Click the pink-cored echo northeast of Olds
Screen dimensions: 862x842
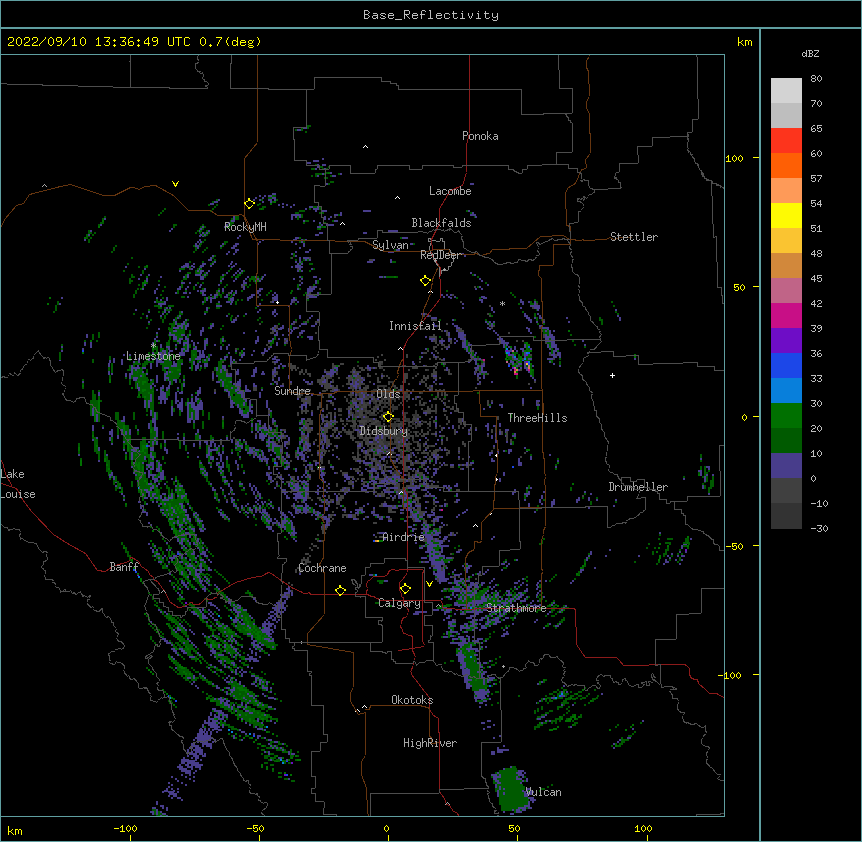519,358
